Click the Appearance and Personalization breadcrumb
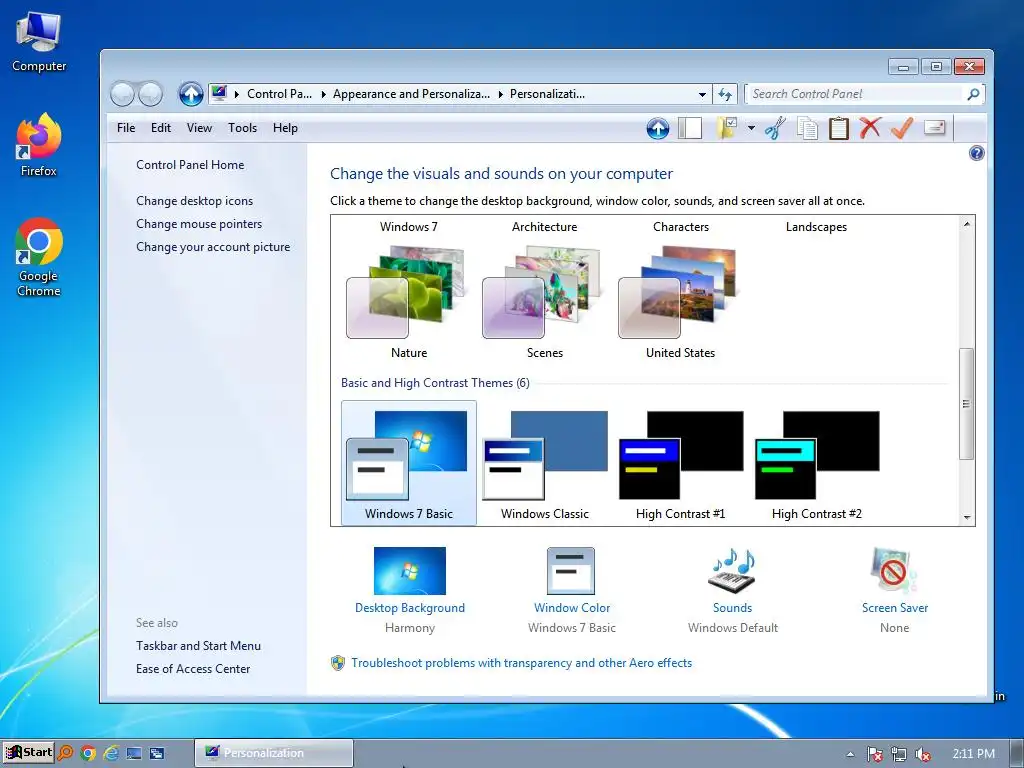 click(x=411, y=94)
